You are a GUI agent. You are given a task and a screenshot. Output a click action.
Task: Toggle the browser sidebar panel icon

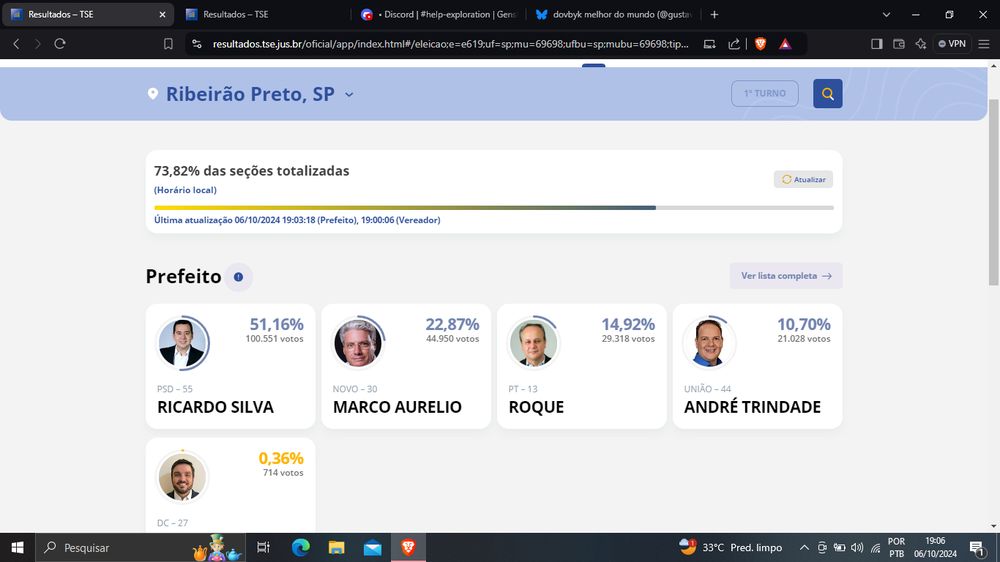coord(877,44)
